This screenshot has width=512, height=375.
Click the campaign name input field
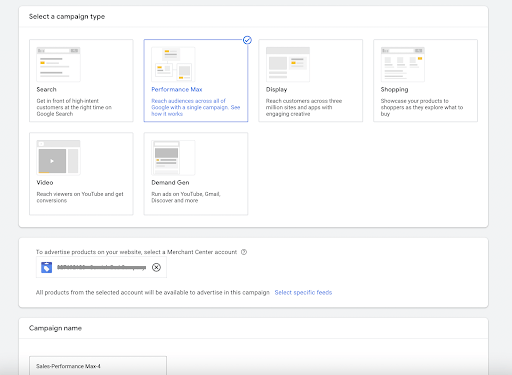(x=98, y=366)
